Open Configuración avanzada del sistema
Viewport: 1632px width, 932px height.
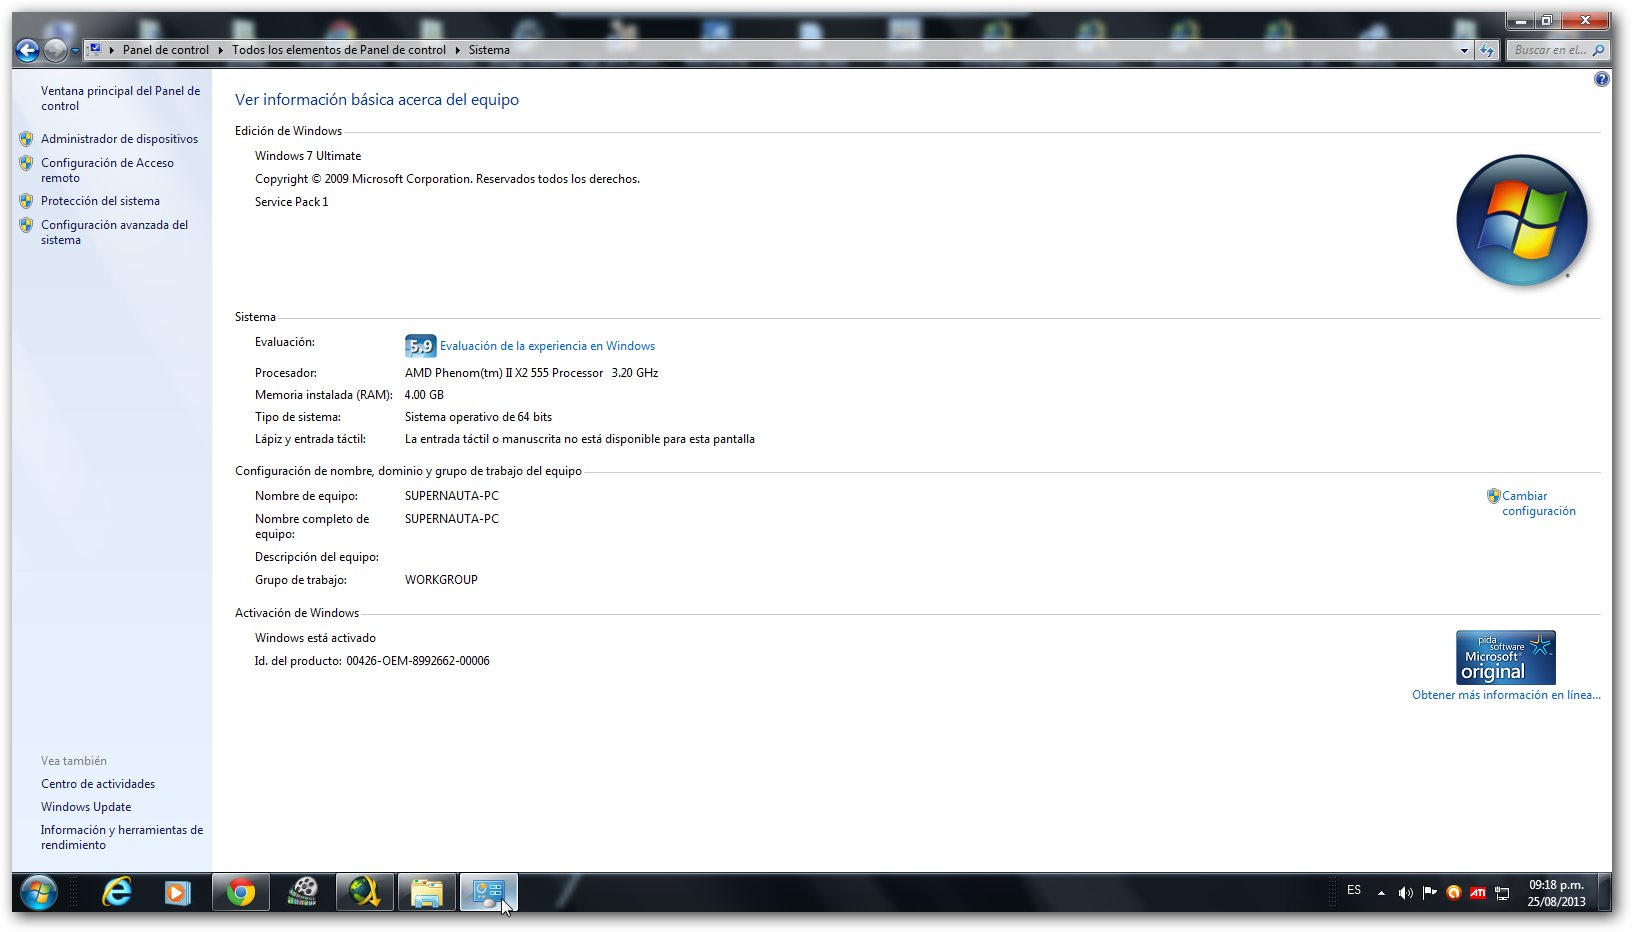pos(114,232)
